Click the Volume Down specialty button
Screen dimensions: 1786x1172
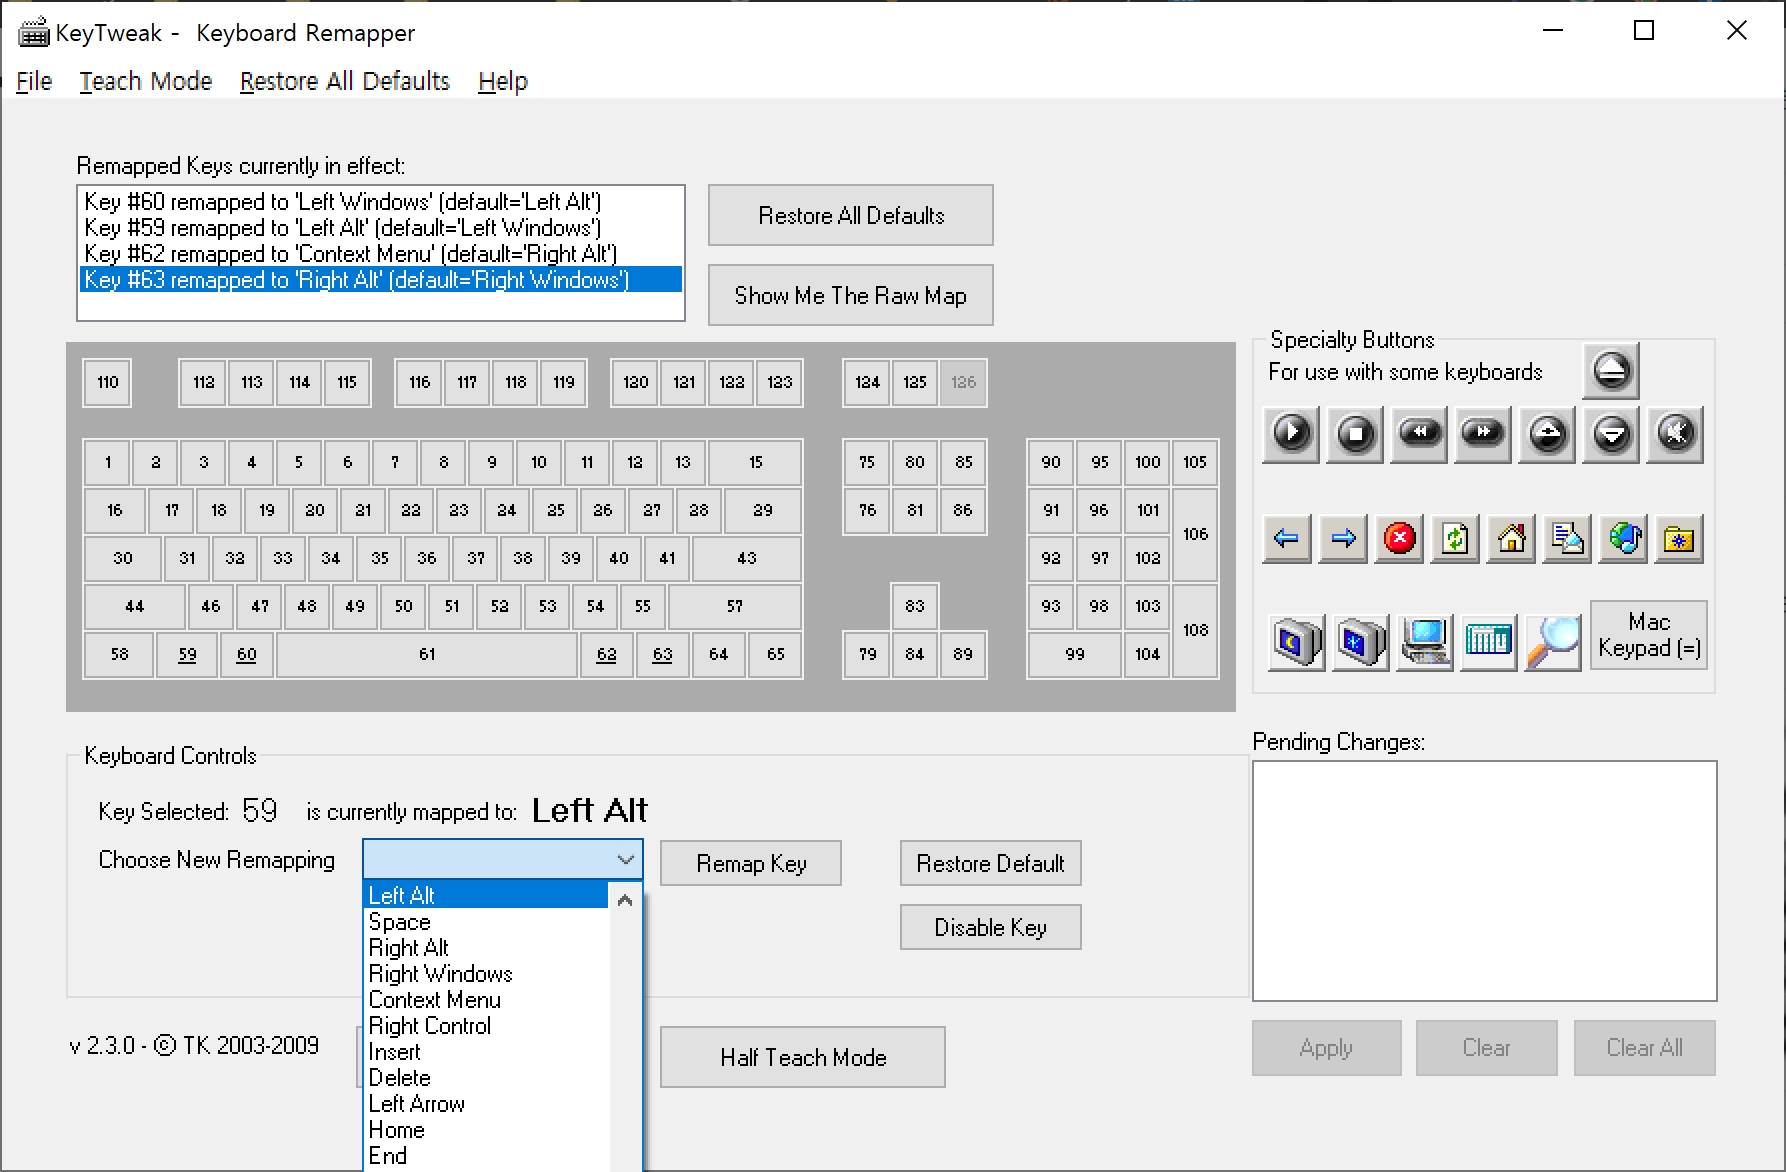(x=1611, y=434)
